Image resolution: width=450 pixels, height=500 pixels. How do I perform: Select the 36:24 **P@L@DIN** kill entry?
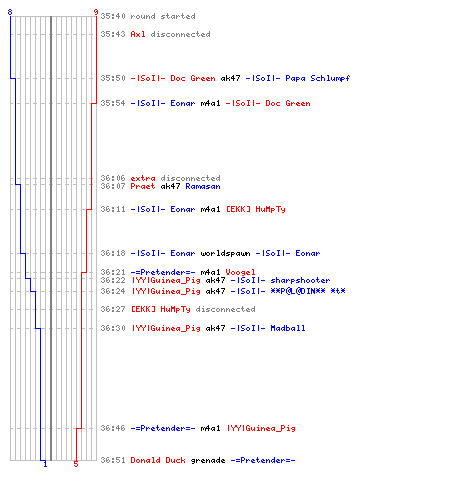(223, 291)
